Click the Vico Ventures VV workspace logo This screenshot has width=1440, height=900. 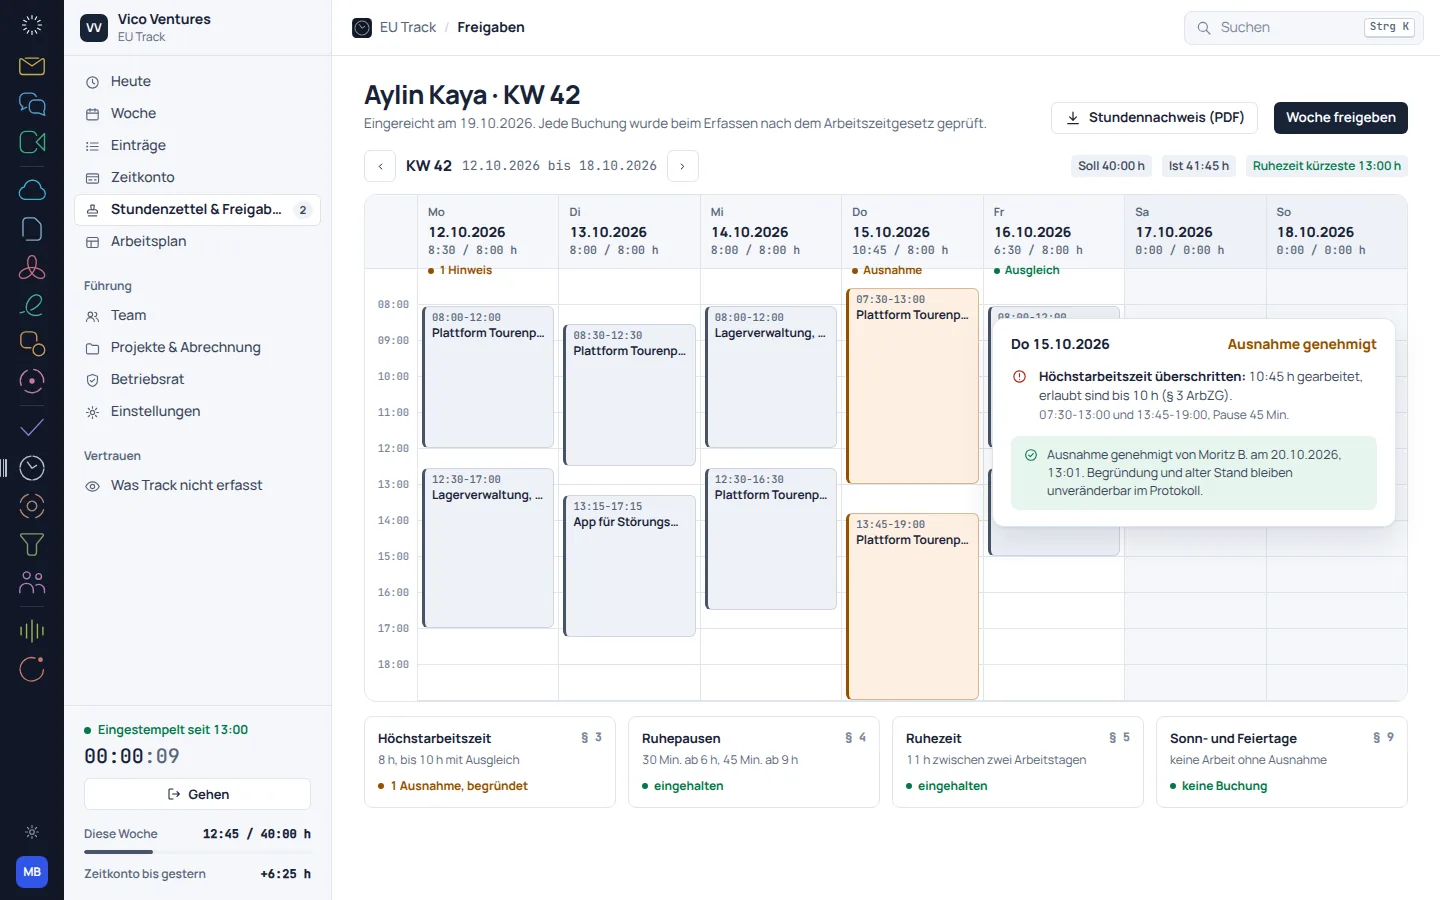(94, 28)
